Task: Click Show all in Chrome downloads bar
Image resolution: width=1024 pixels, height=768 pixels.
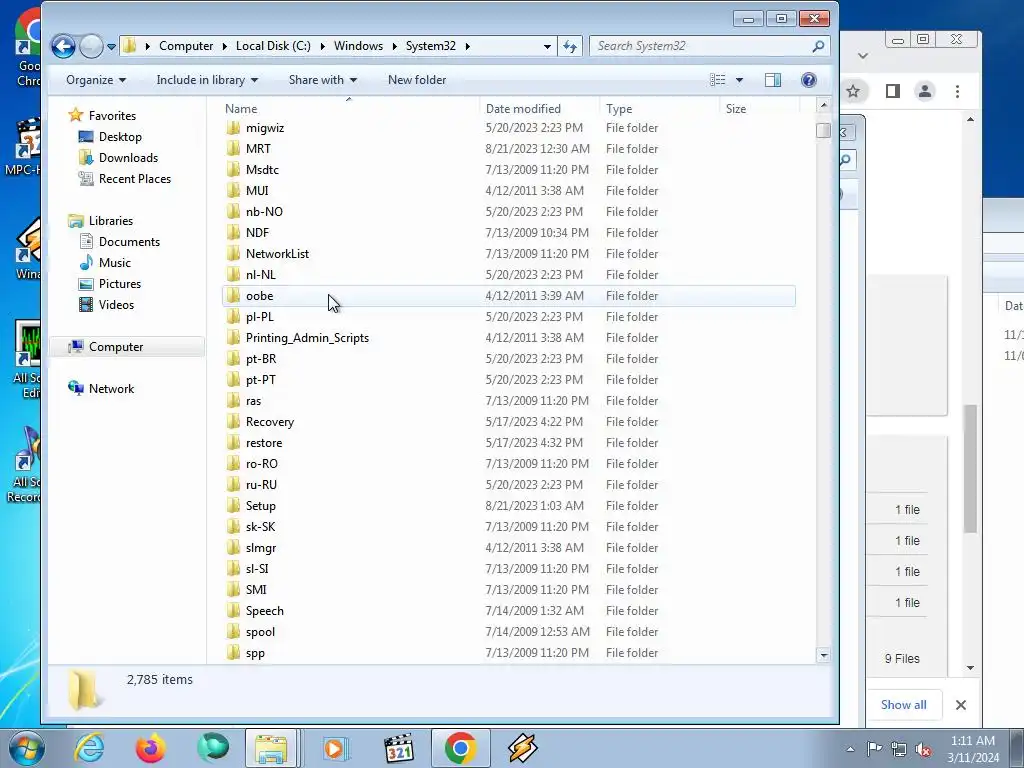Action: tap(903, 705)
